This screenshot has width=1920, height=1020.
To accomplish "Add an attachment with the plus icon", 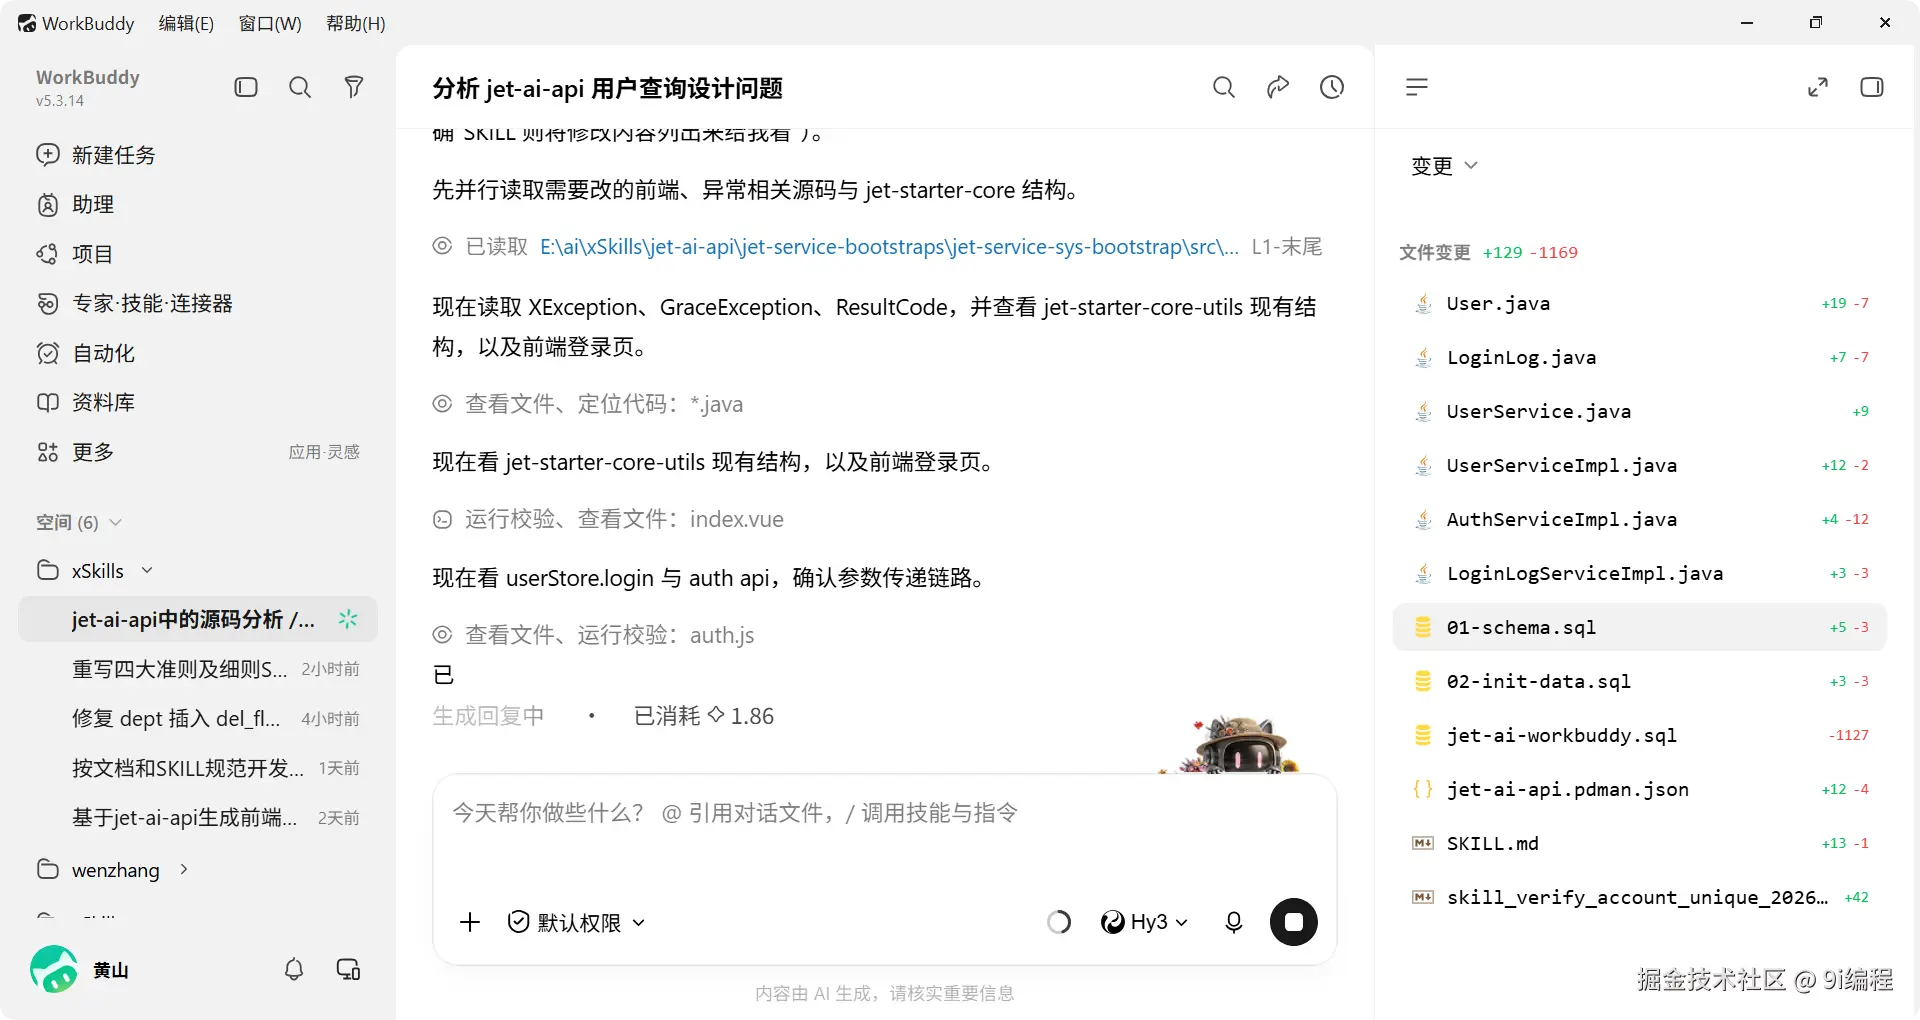I will pyautogui.click(x=470, y=922).
